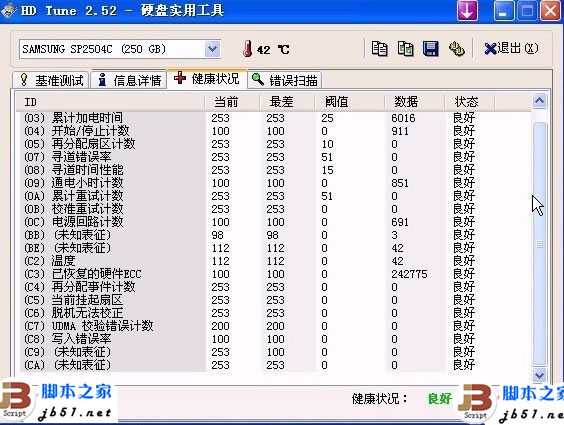Click the data value 851
The width and height of the screenshot is (564, 425).
click(x=400, y=183)
